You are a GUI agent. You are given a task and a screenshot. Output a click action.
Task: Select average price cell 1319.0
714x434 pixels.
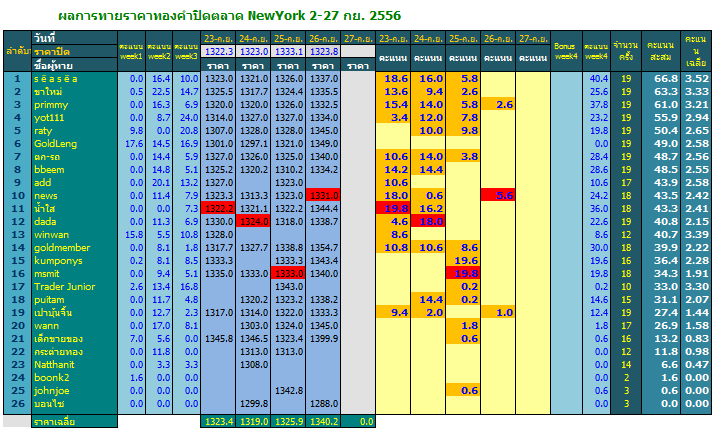253,422
